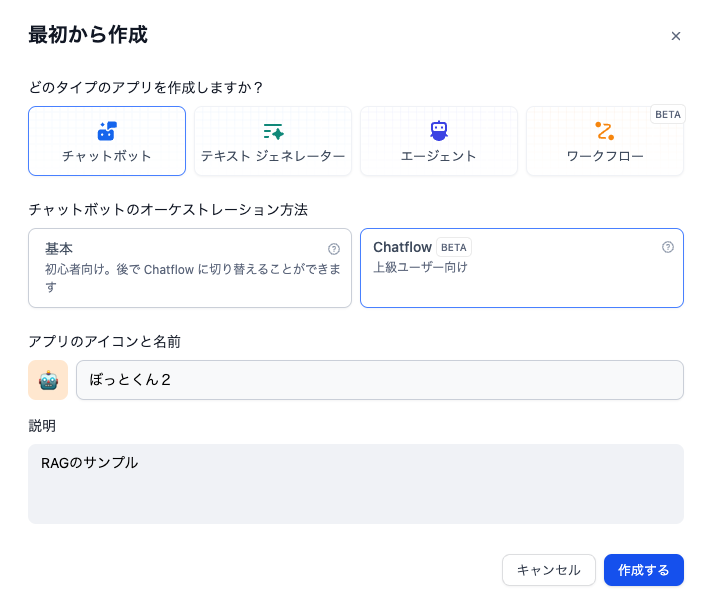This screenshot has height=595, width=706.
Task: Click the BETA badge on ワークフロー card
Action: pos(667,114)
